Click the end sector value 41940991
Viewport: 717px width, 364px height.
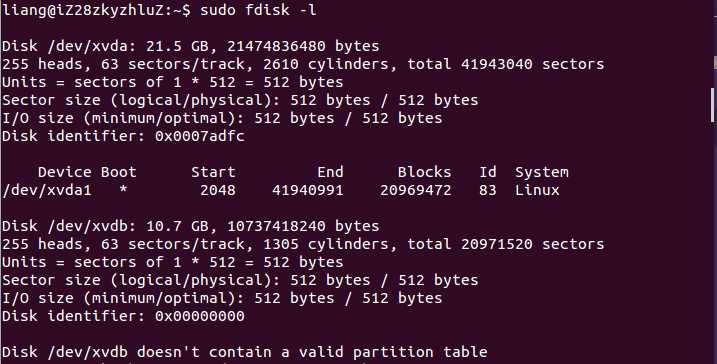coord(308,190)
